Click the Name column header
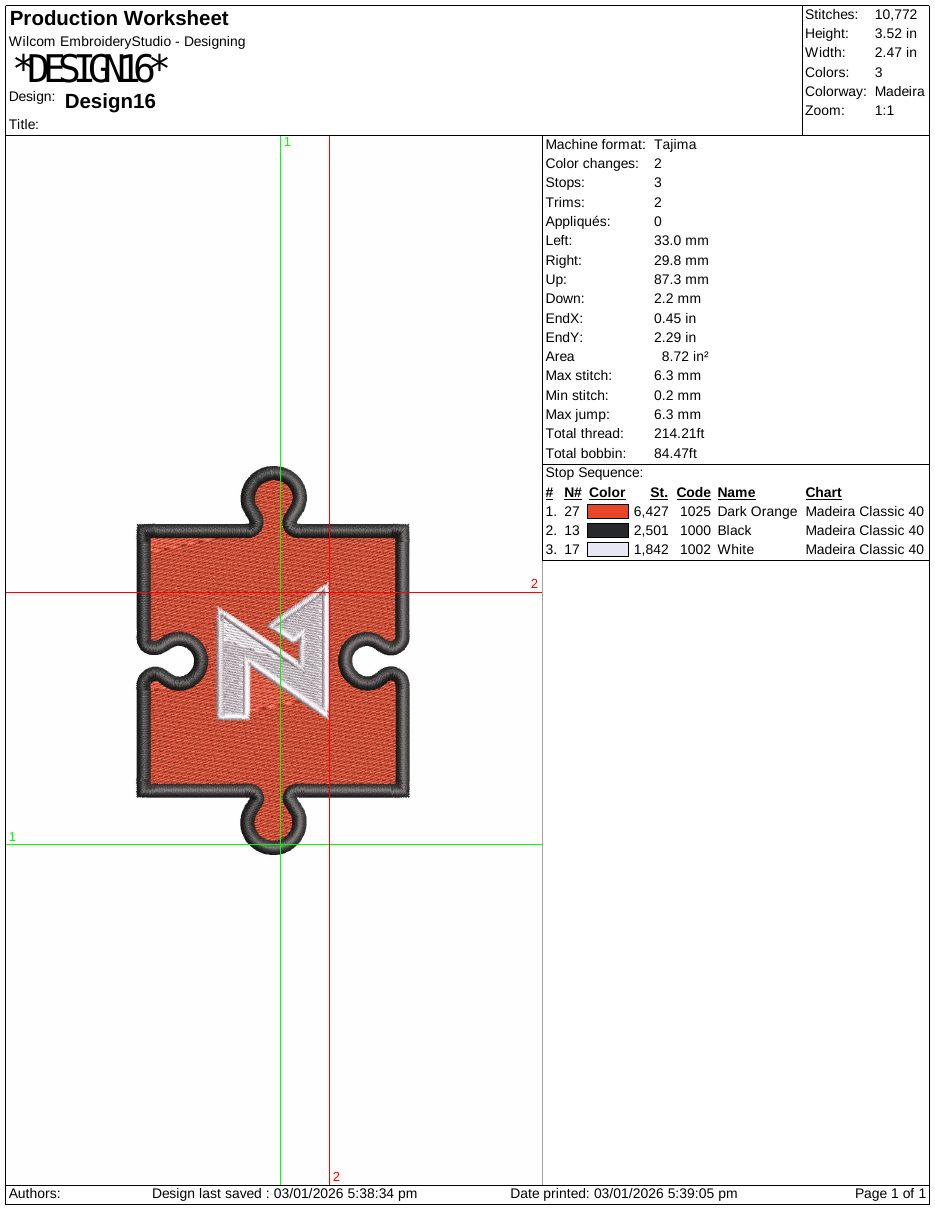 click(x=736, y=492)
